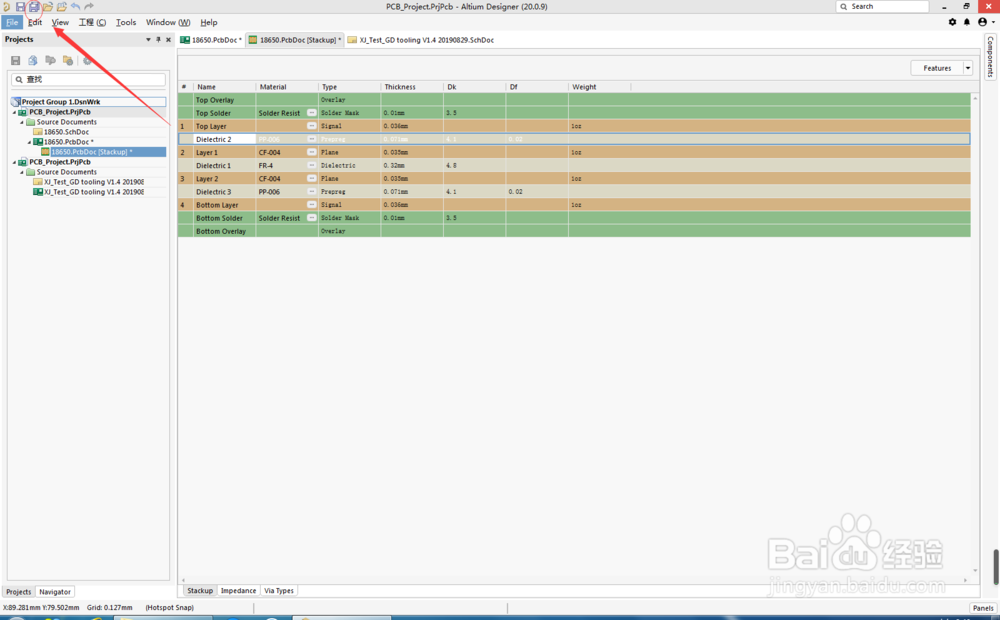Screen dimensions: 1000x620
Task: Open material picker for Bottom Solder row
Action: click(x=311, y=218)
